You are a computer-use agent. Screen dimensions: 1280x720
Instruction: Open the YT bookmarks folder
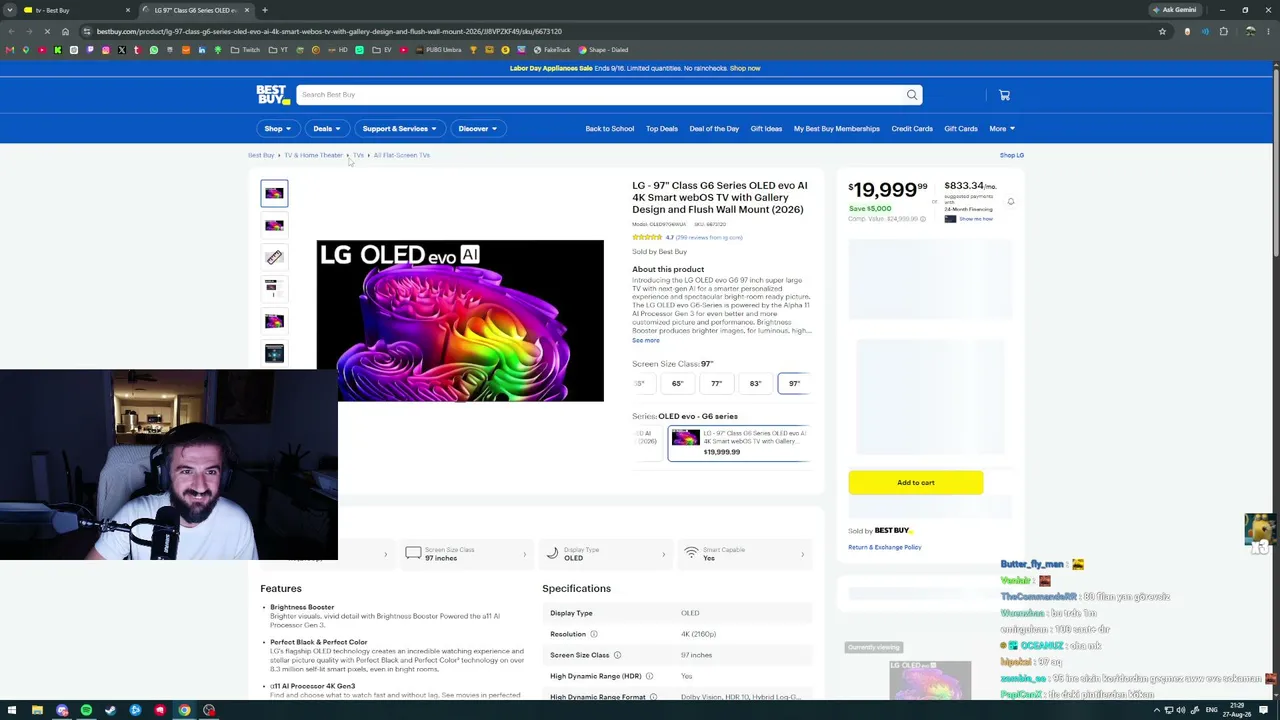click(x=278, y=50)
